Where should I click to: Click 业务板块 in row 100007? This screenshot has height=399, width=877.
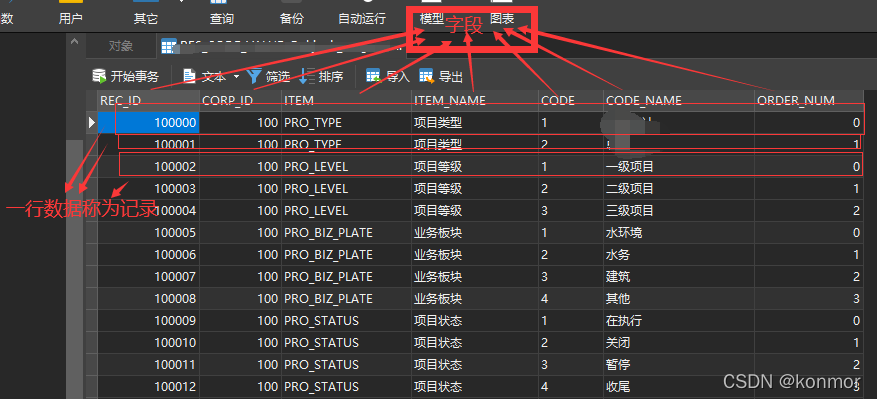[x=438, y=276]
